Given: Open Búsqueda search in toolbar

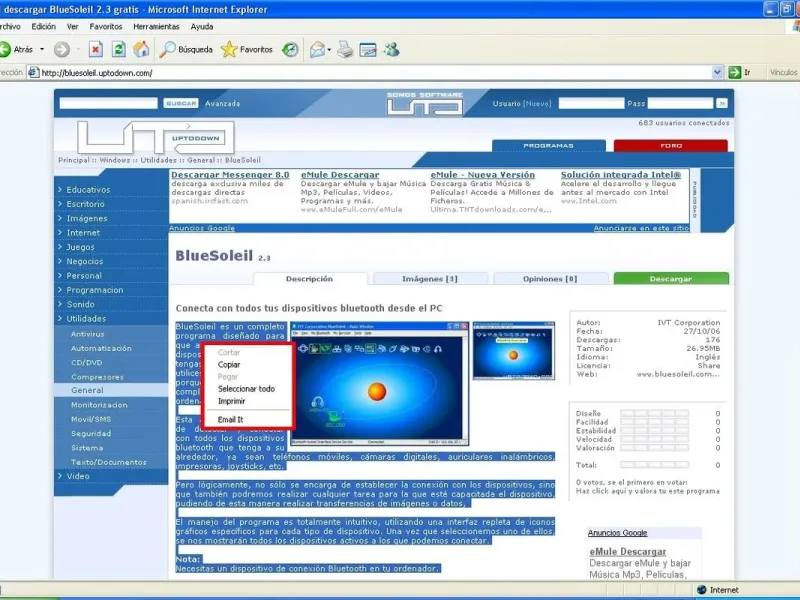Looking at the screenshot, I should pos(186,49).
